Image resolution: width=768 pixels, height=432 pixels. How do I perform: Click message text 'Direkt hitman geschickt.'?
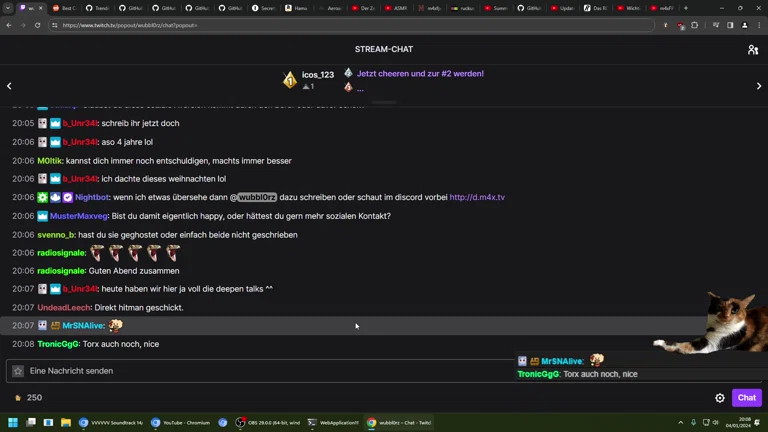point(139,308)
